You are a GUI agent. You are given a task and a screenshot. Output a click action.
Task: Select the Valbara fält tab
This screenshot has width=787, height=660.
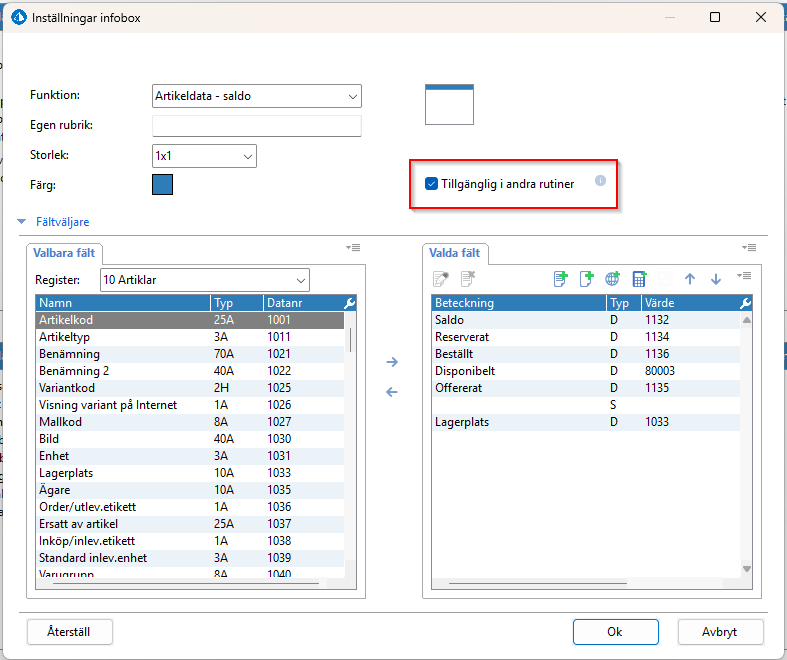pyautogui.click(x=64, y=253)
